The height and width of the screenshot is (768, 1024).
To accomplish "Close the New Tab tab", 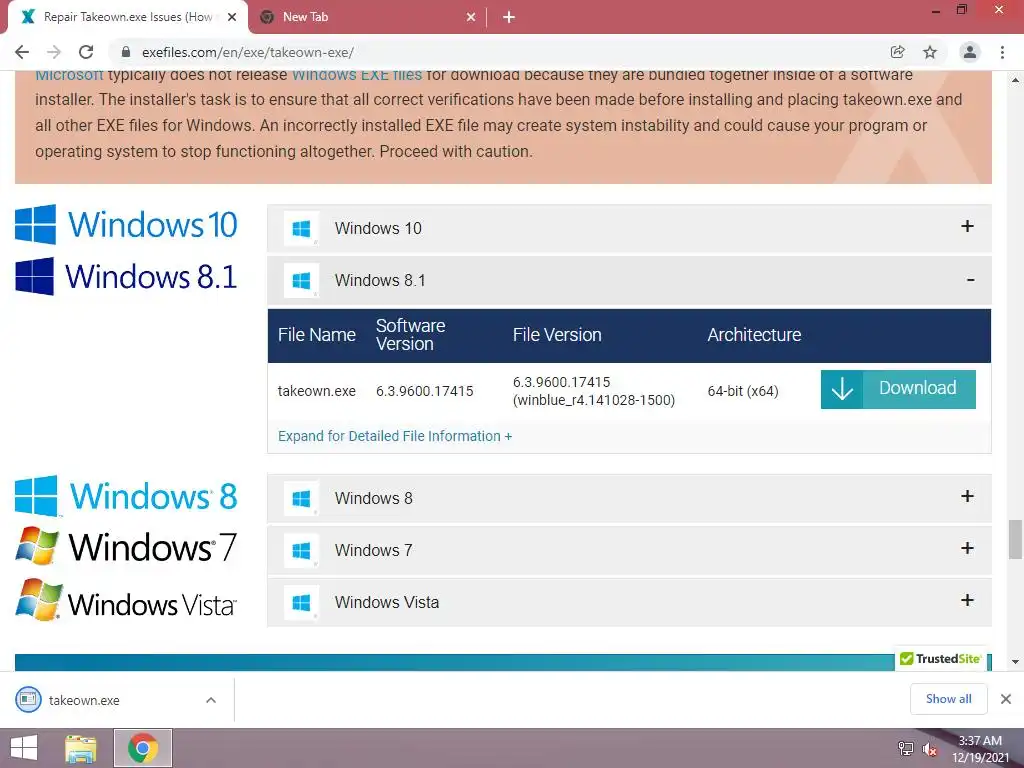I will [471, 17].
